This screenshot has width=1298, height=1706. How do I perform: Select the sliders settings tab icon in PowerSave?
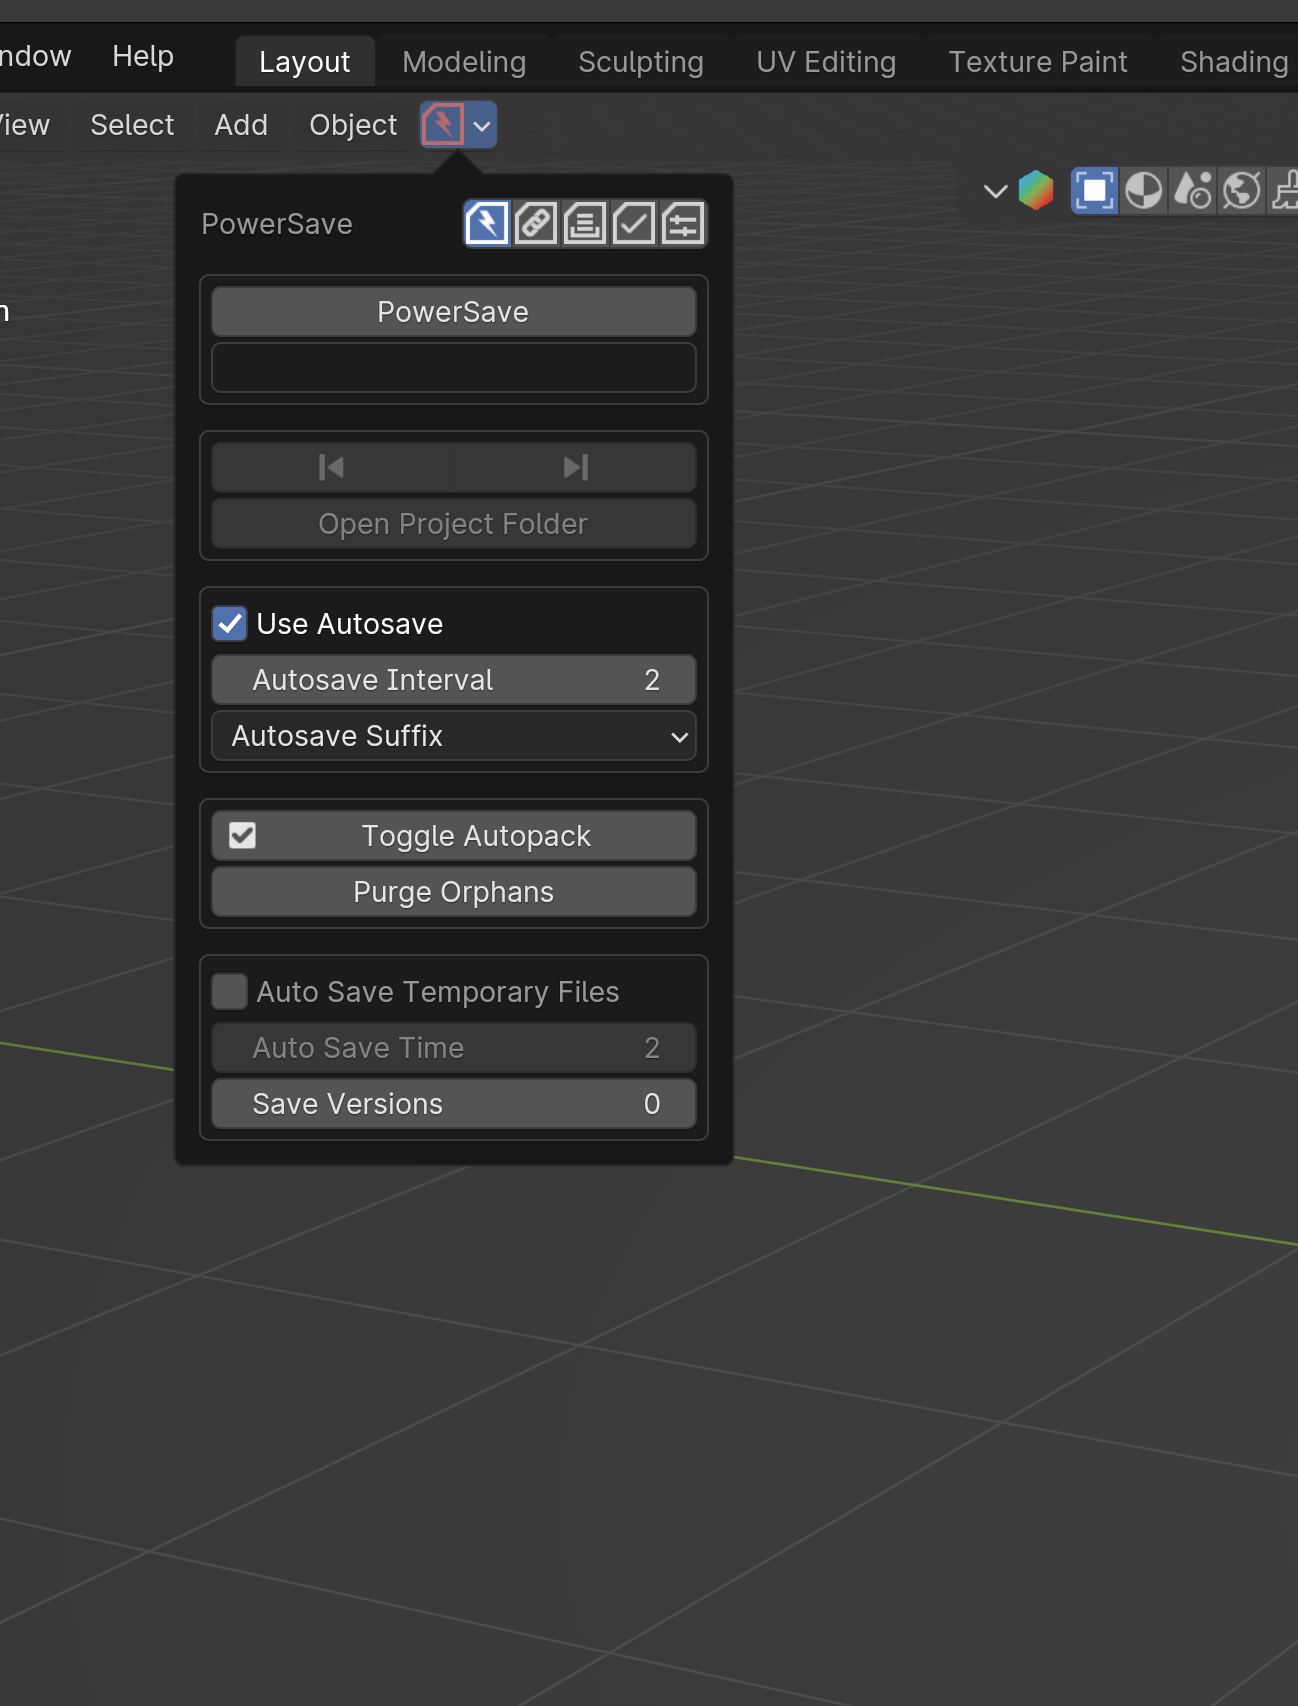click(x=683, y=223)
